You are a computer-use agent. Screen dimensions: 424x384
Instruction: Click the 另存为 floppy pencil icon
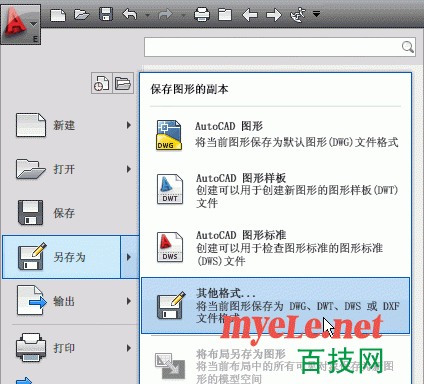[x=32, y=256]
